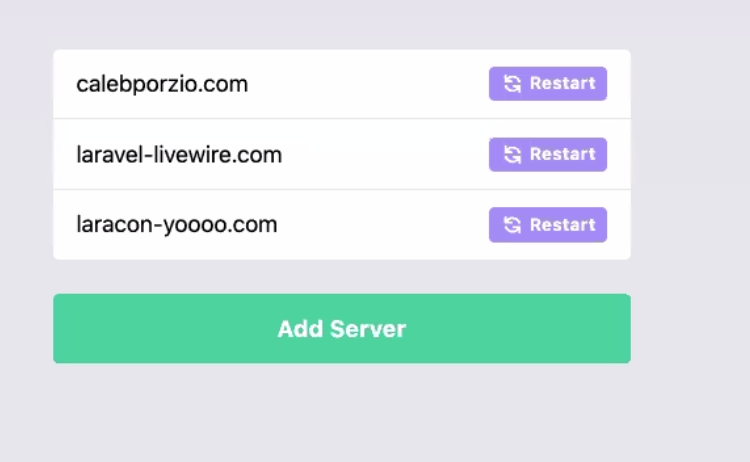The height and width of the screenshot is (462, 750).
Task: Restart the calebporzio.com server
Action: (x=548, y=84)
